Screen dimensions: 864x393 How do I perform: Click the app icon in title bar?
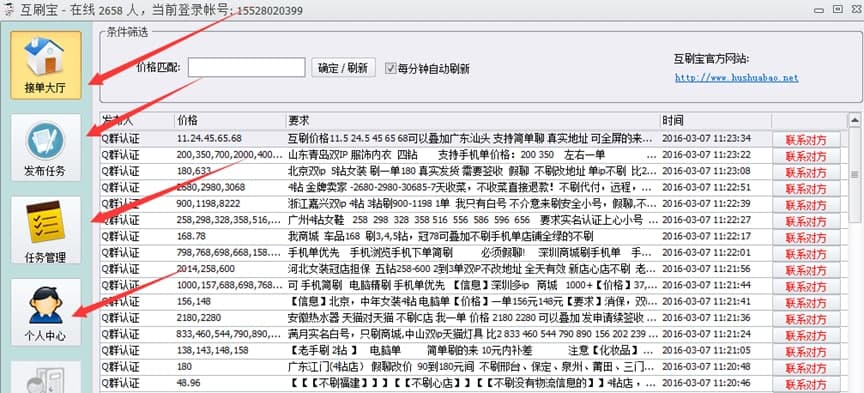(x=8, y=10)
